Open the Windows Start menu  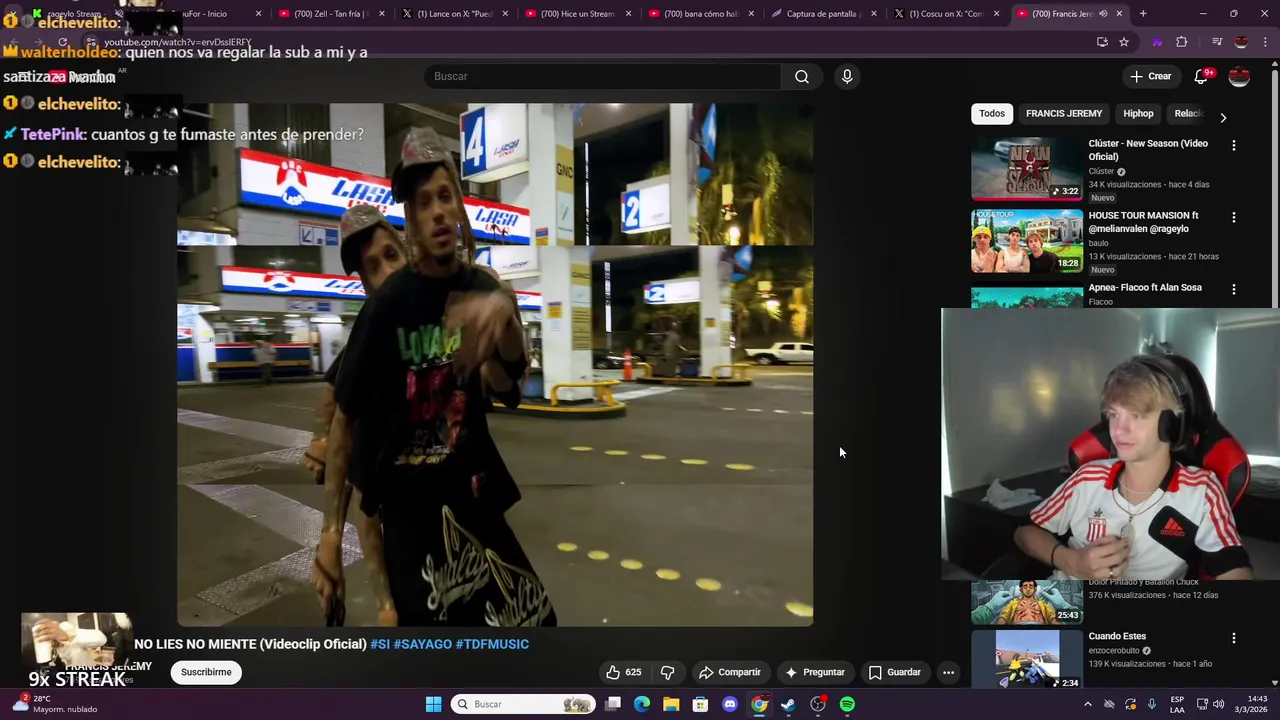click(433, 705)
